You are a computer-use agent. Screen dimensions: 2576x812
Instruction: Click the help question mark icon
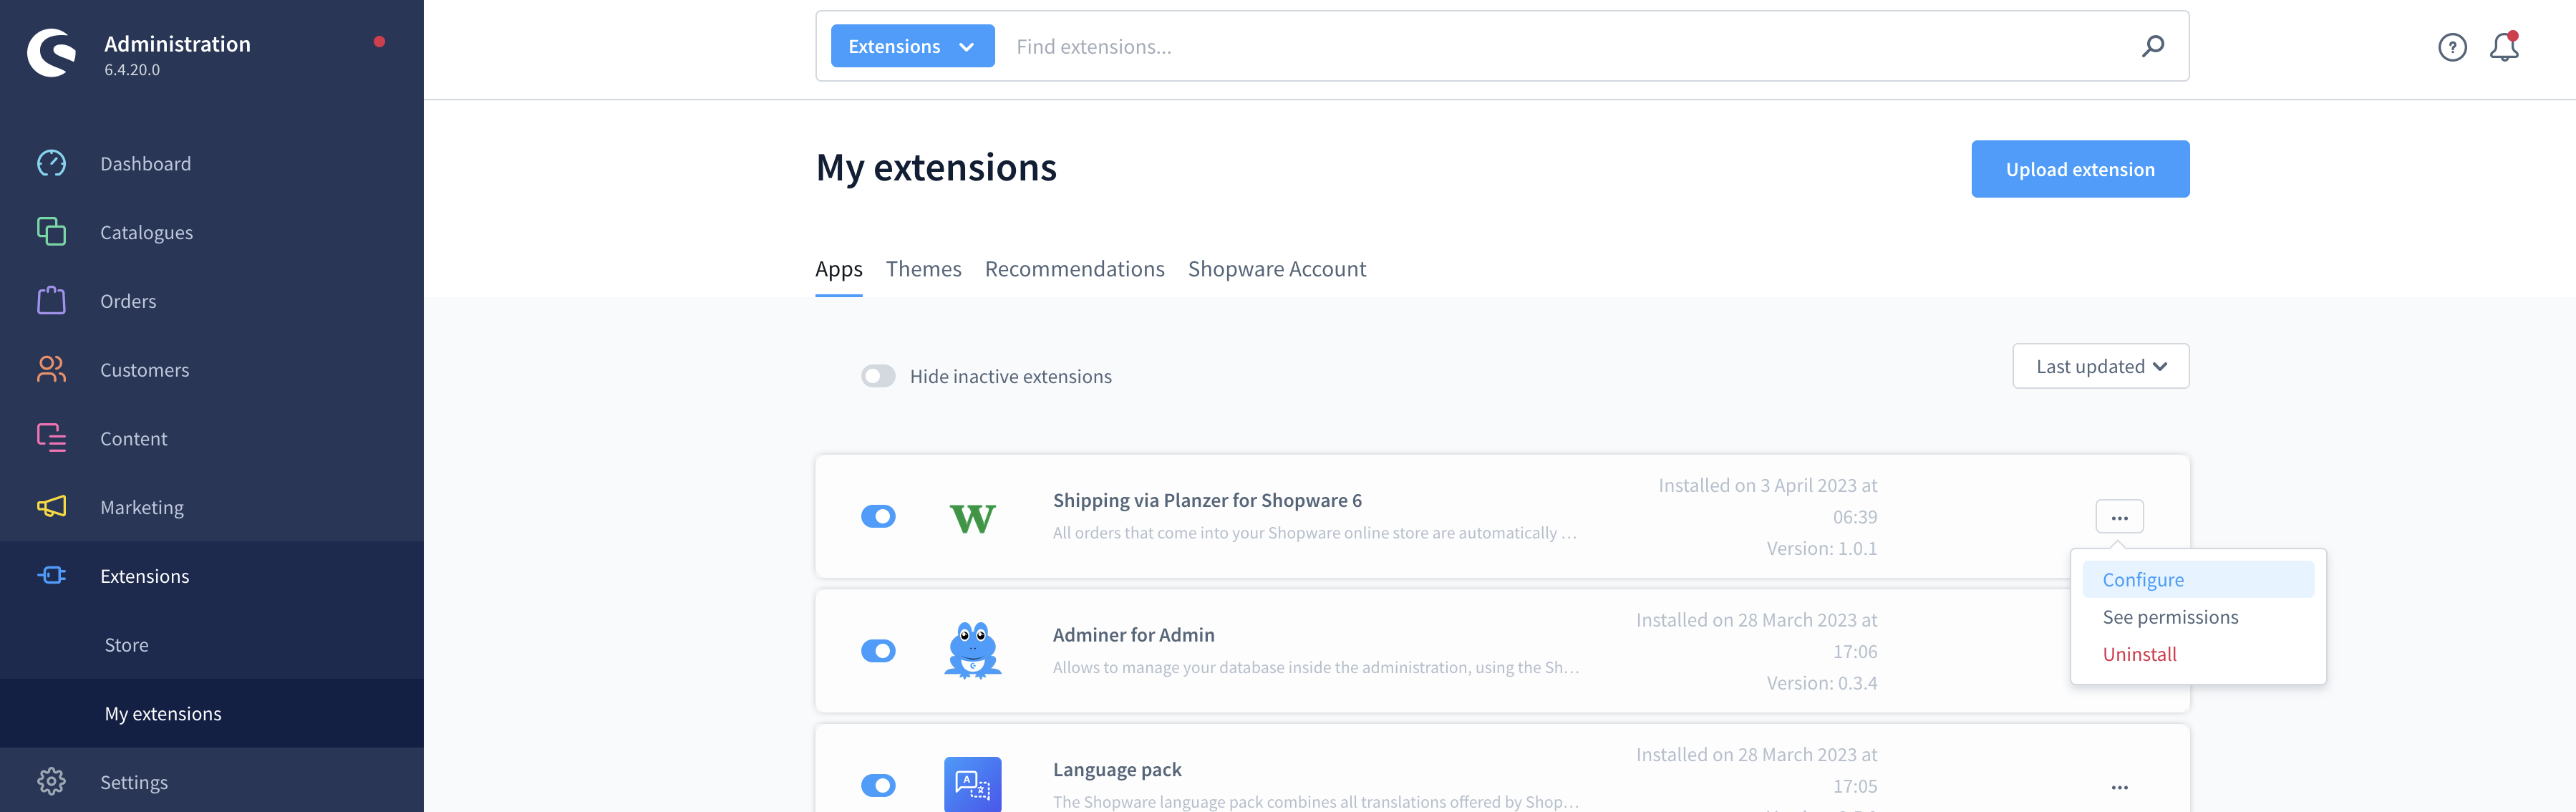2452,46
